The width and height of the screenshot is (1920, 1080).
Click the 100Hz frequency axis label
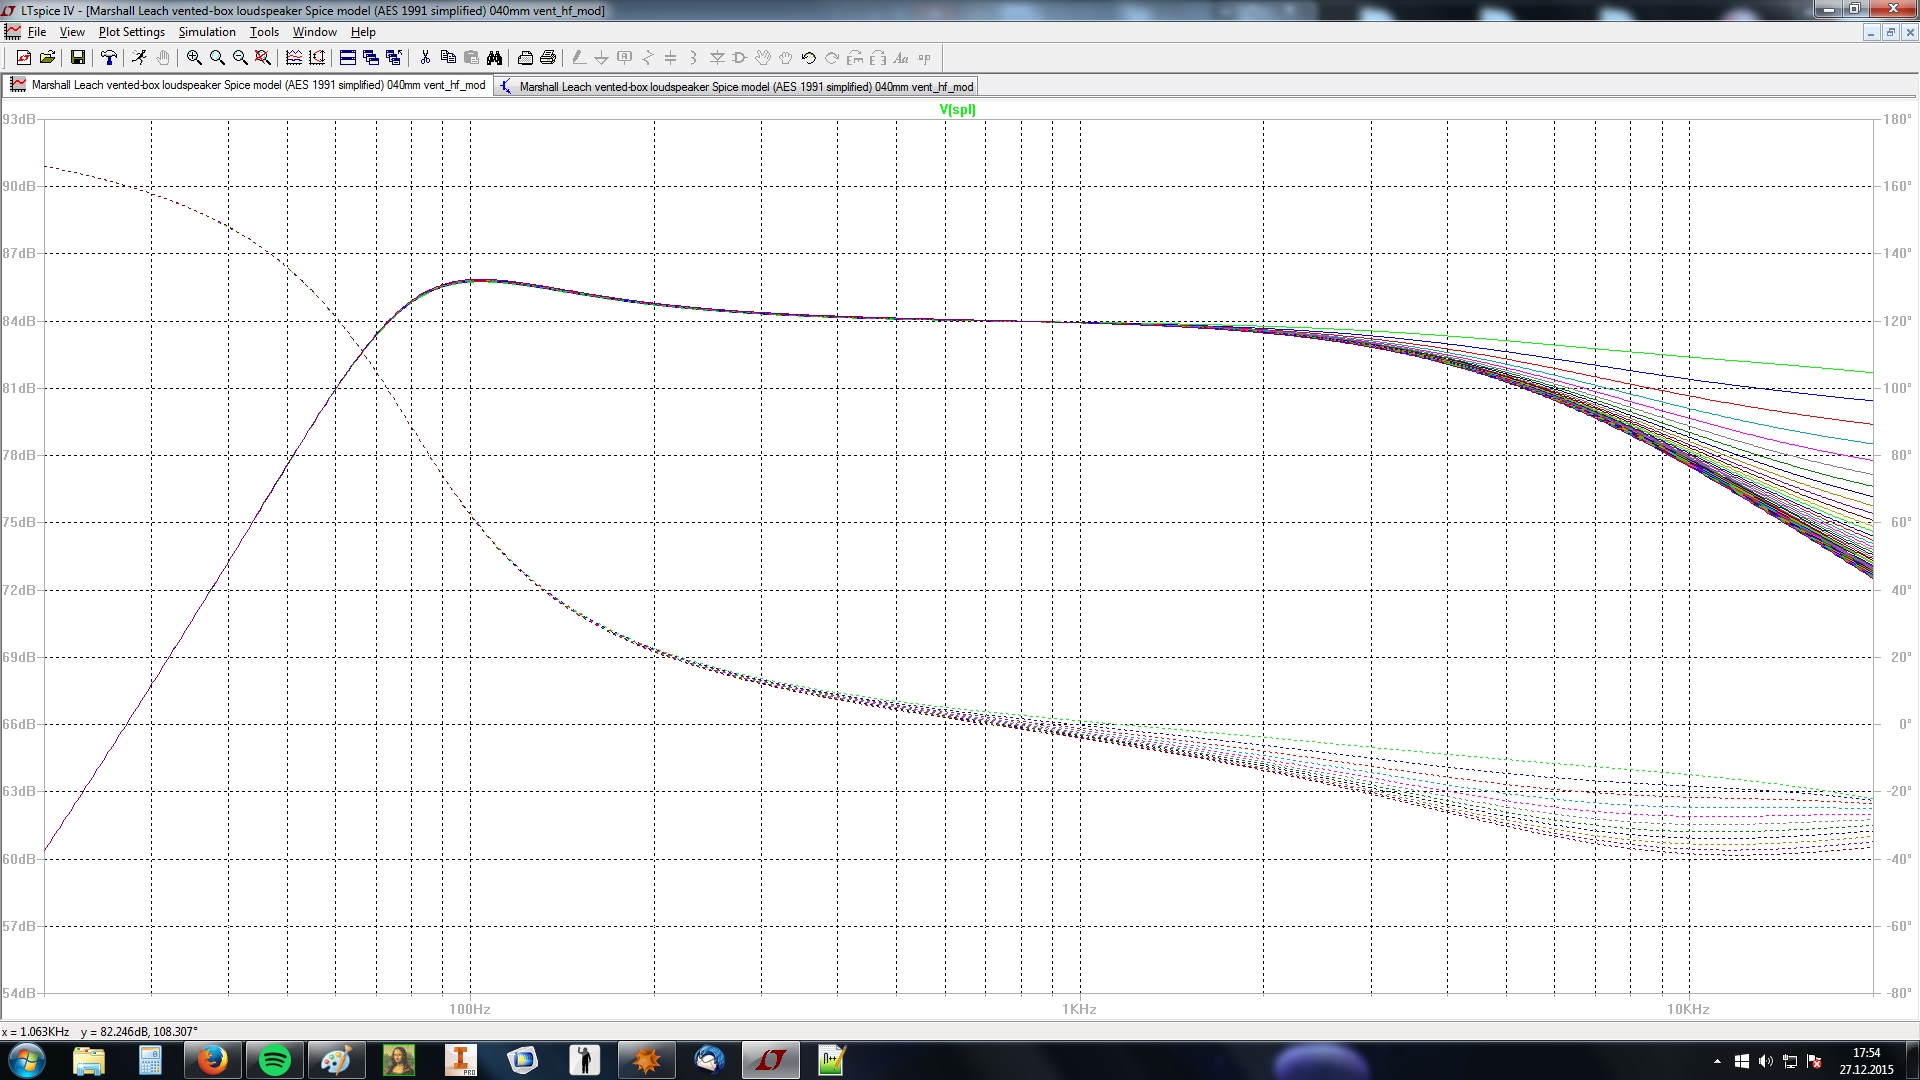click(x=469, y=1009)
